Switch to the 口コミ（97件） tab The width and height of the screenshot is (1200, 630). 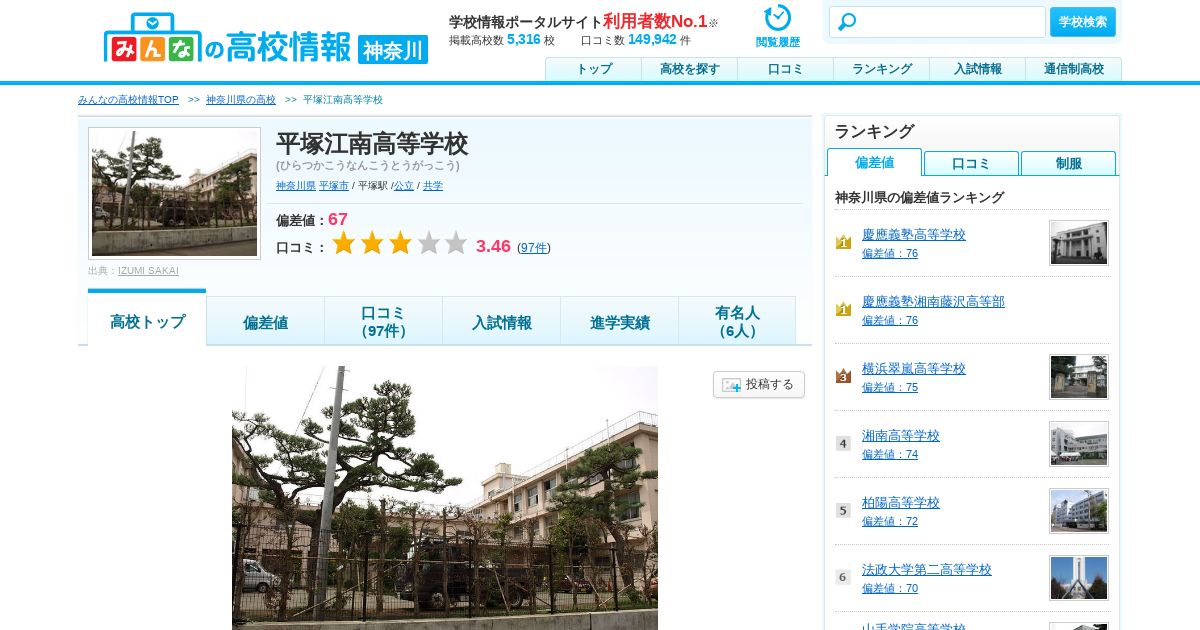383,322
